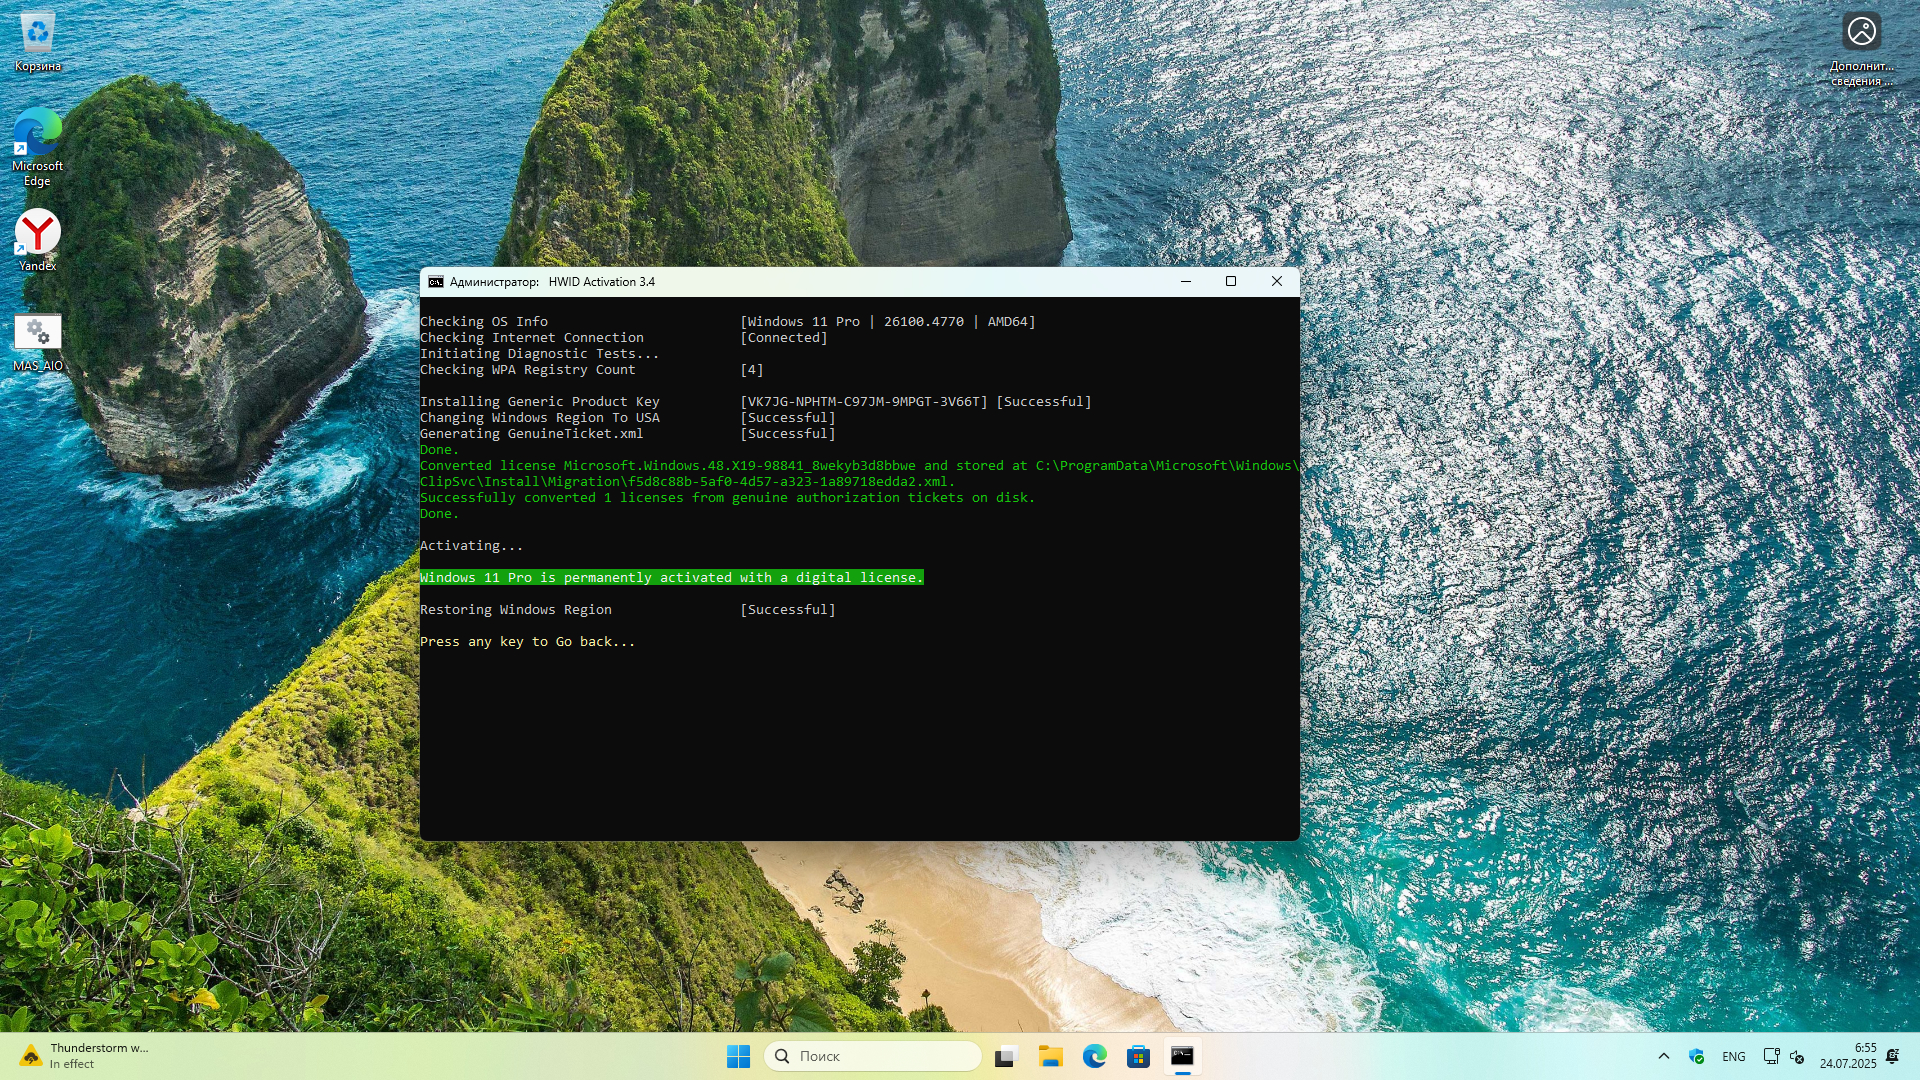The height and width of the screenshot is (1080, 1920).
Task: Open Task View from the taskbar
Action: pyautogui.click(x=1006, y=1056)
